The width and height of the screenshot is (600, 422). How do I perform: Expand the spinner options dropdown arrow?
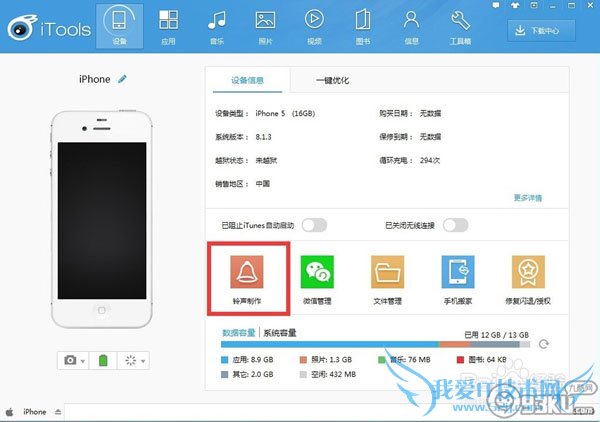(143, 361)
